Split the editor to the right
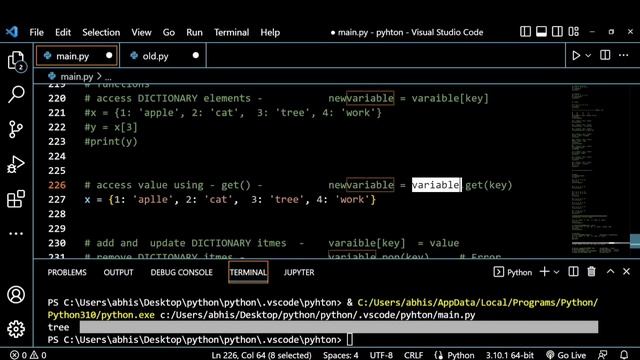Image resolution: width=640 pixels, height=360 pixels. pos(605,55)
